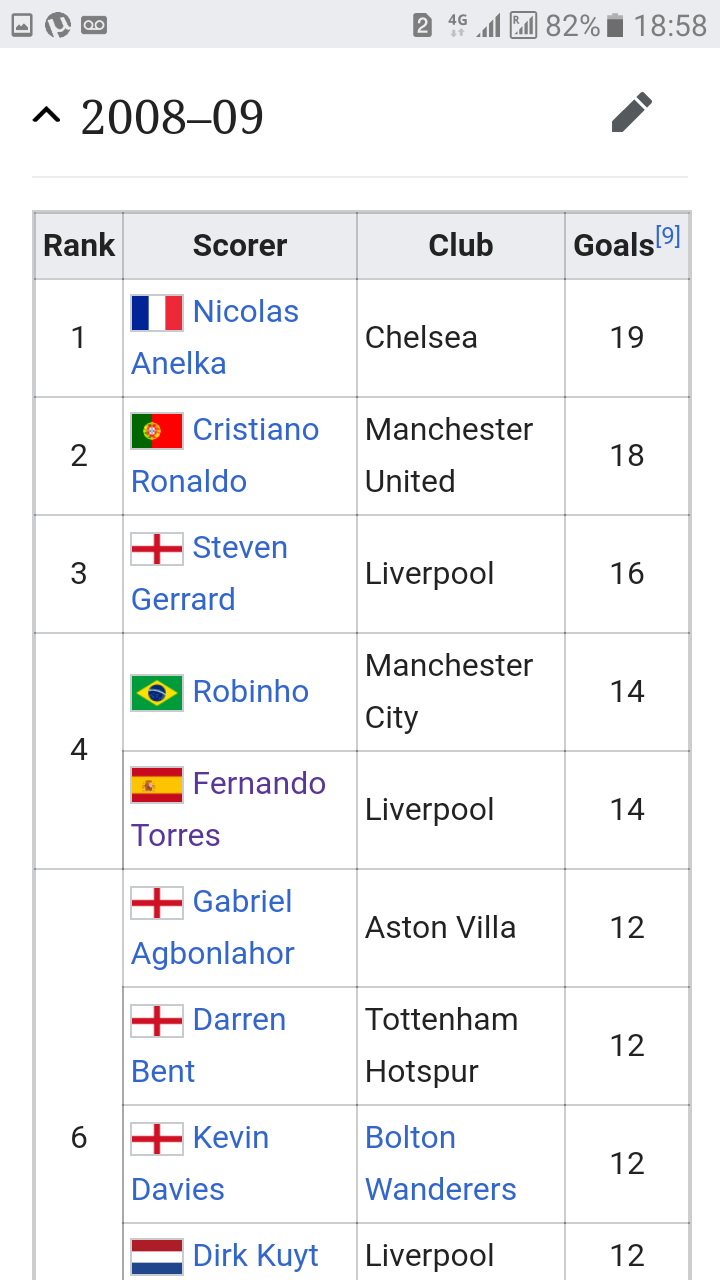The width and height of the screenshot is (720, 1280).
Task: Follow the Robinho link
Action: point(250,692)
